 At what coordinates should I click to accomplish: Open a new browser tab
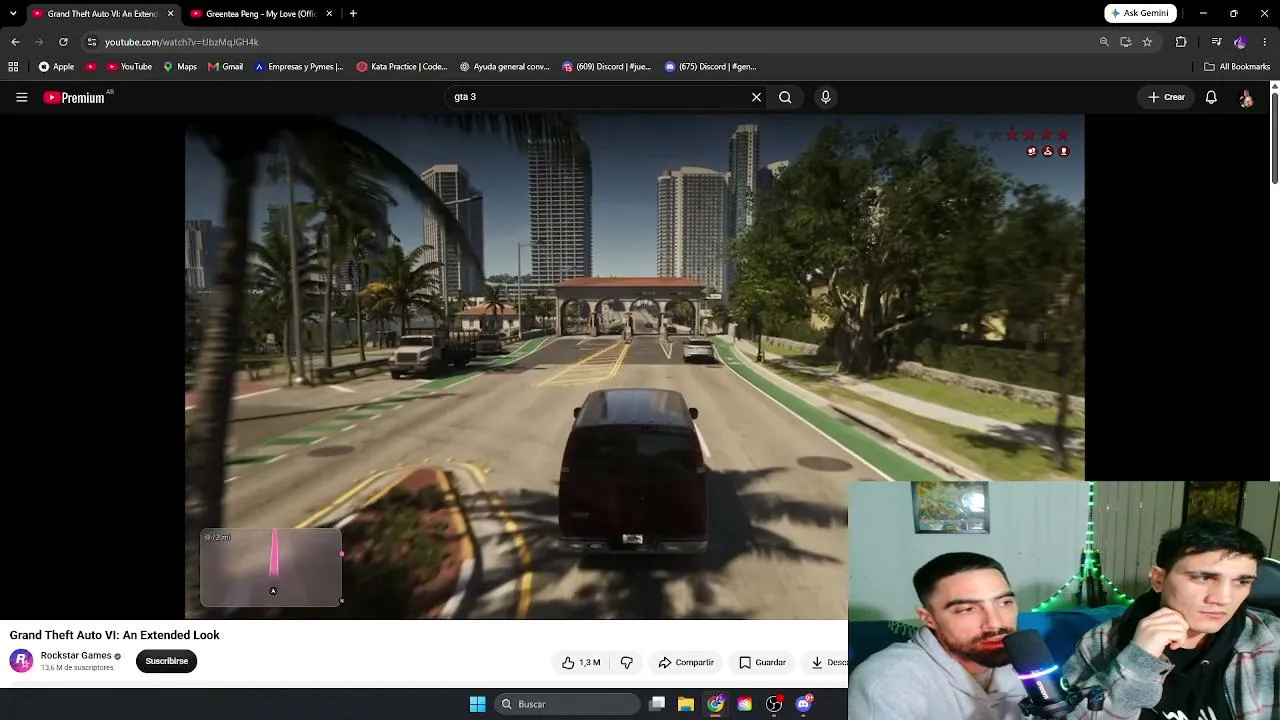click(353, 14)
